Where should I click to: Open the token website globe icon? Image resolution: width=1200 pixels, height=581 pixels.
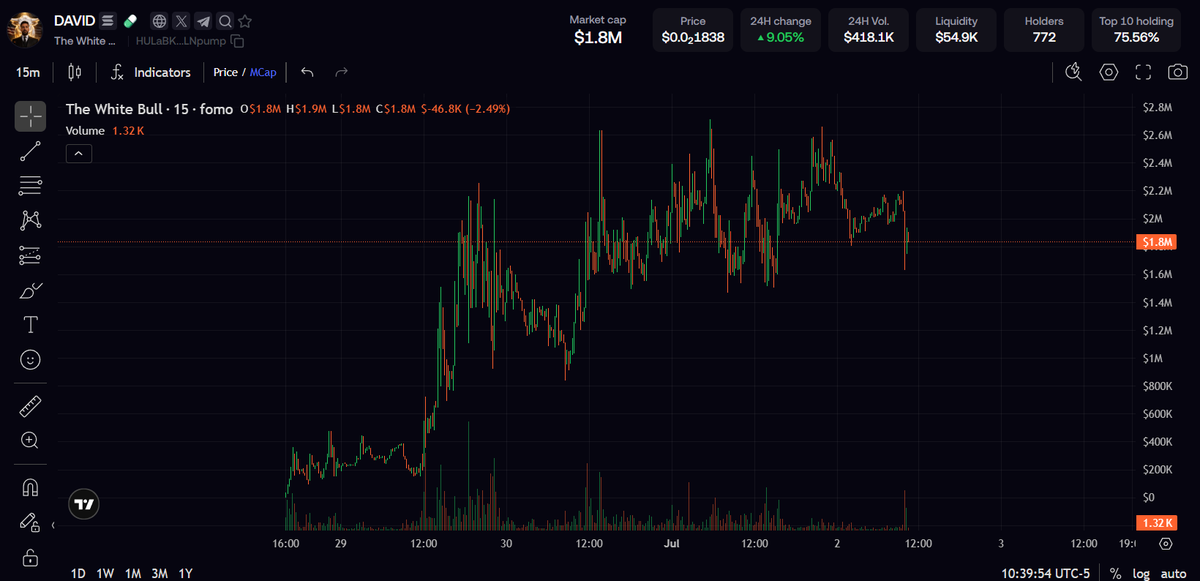tap(159, 21)
